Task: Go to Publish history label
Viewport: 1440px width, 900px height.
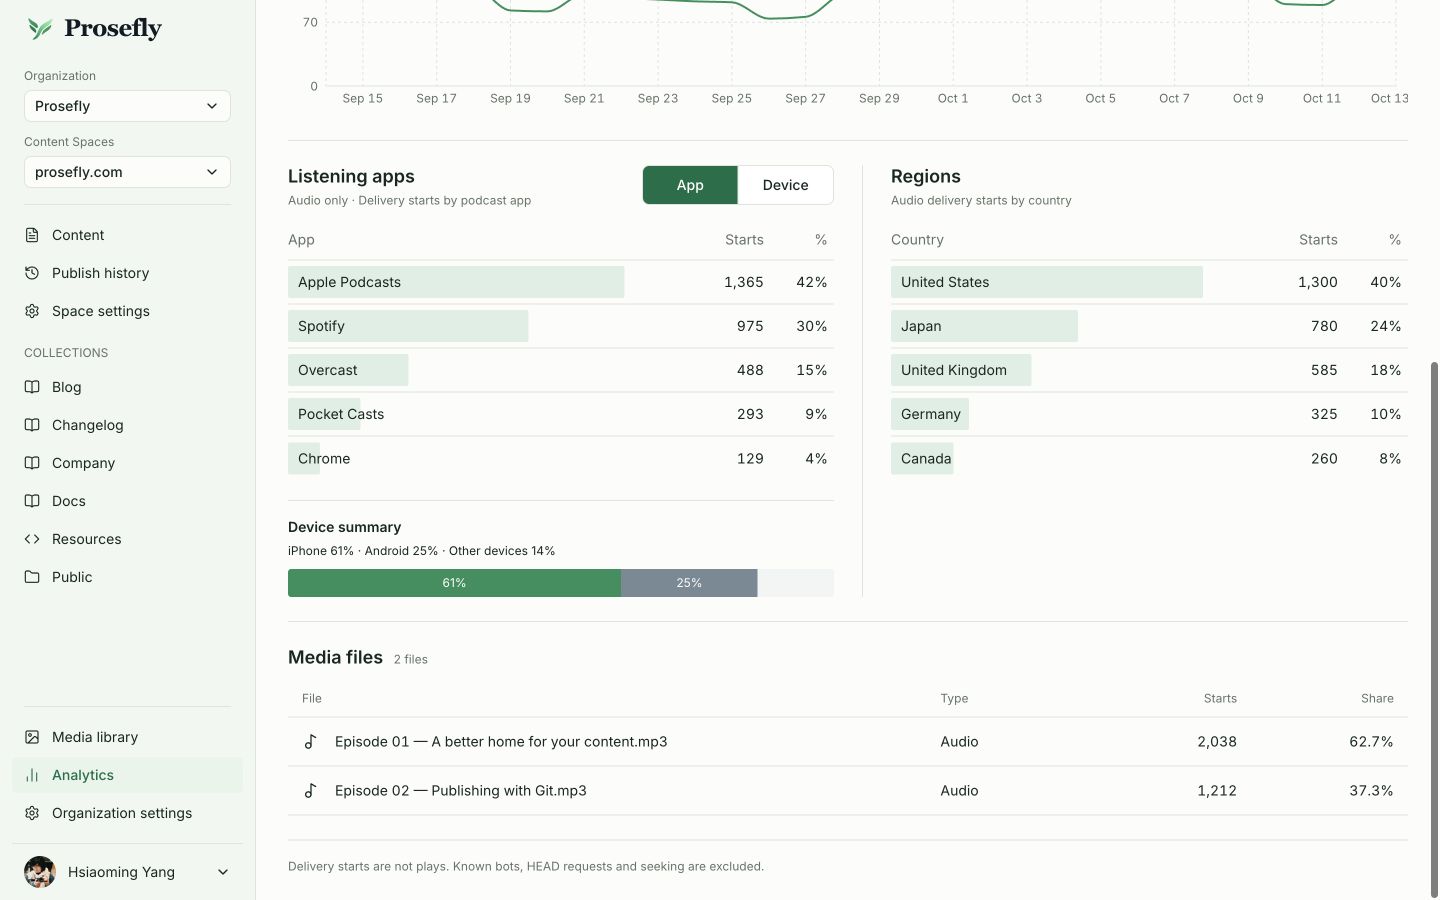Action: (x=100, y=273)
